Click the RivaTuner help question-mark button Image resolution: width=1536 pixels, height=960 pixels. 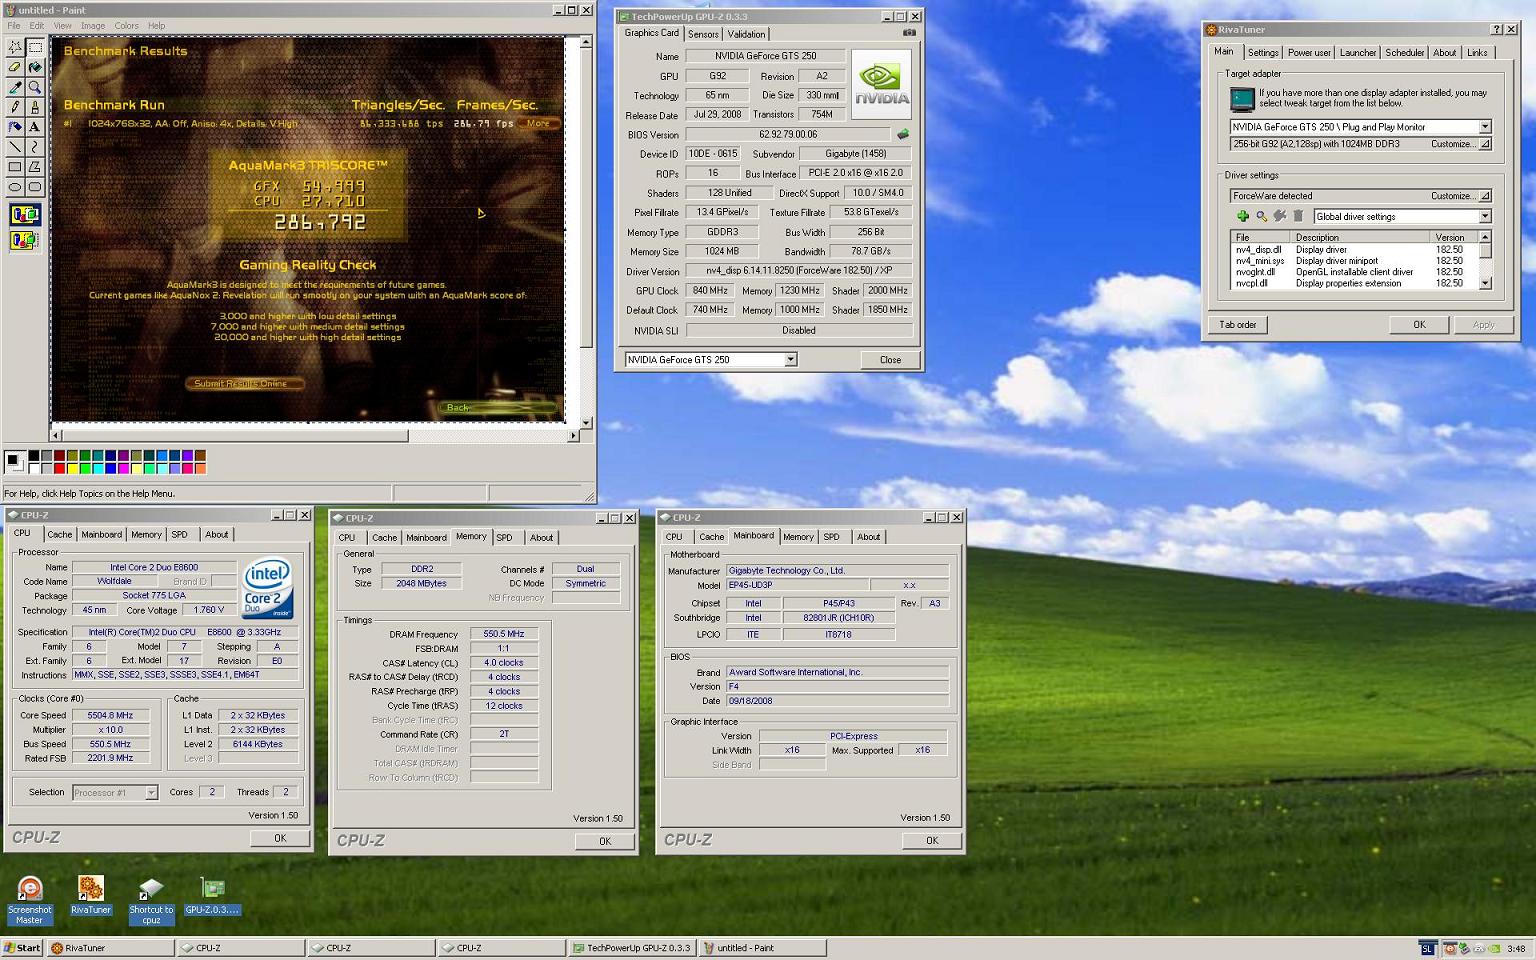(x=1496, y=30)
